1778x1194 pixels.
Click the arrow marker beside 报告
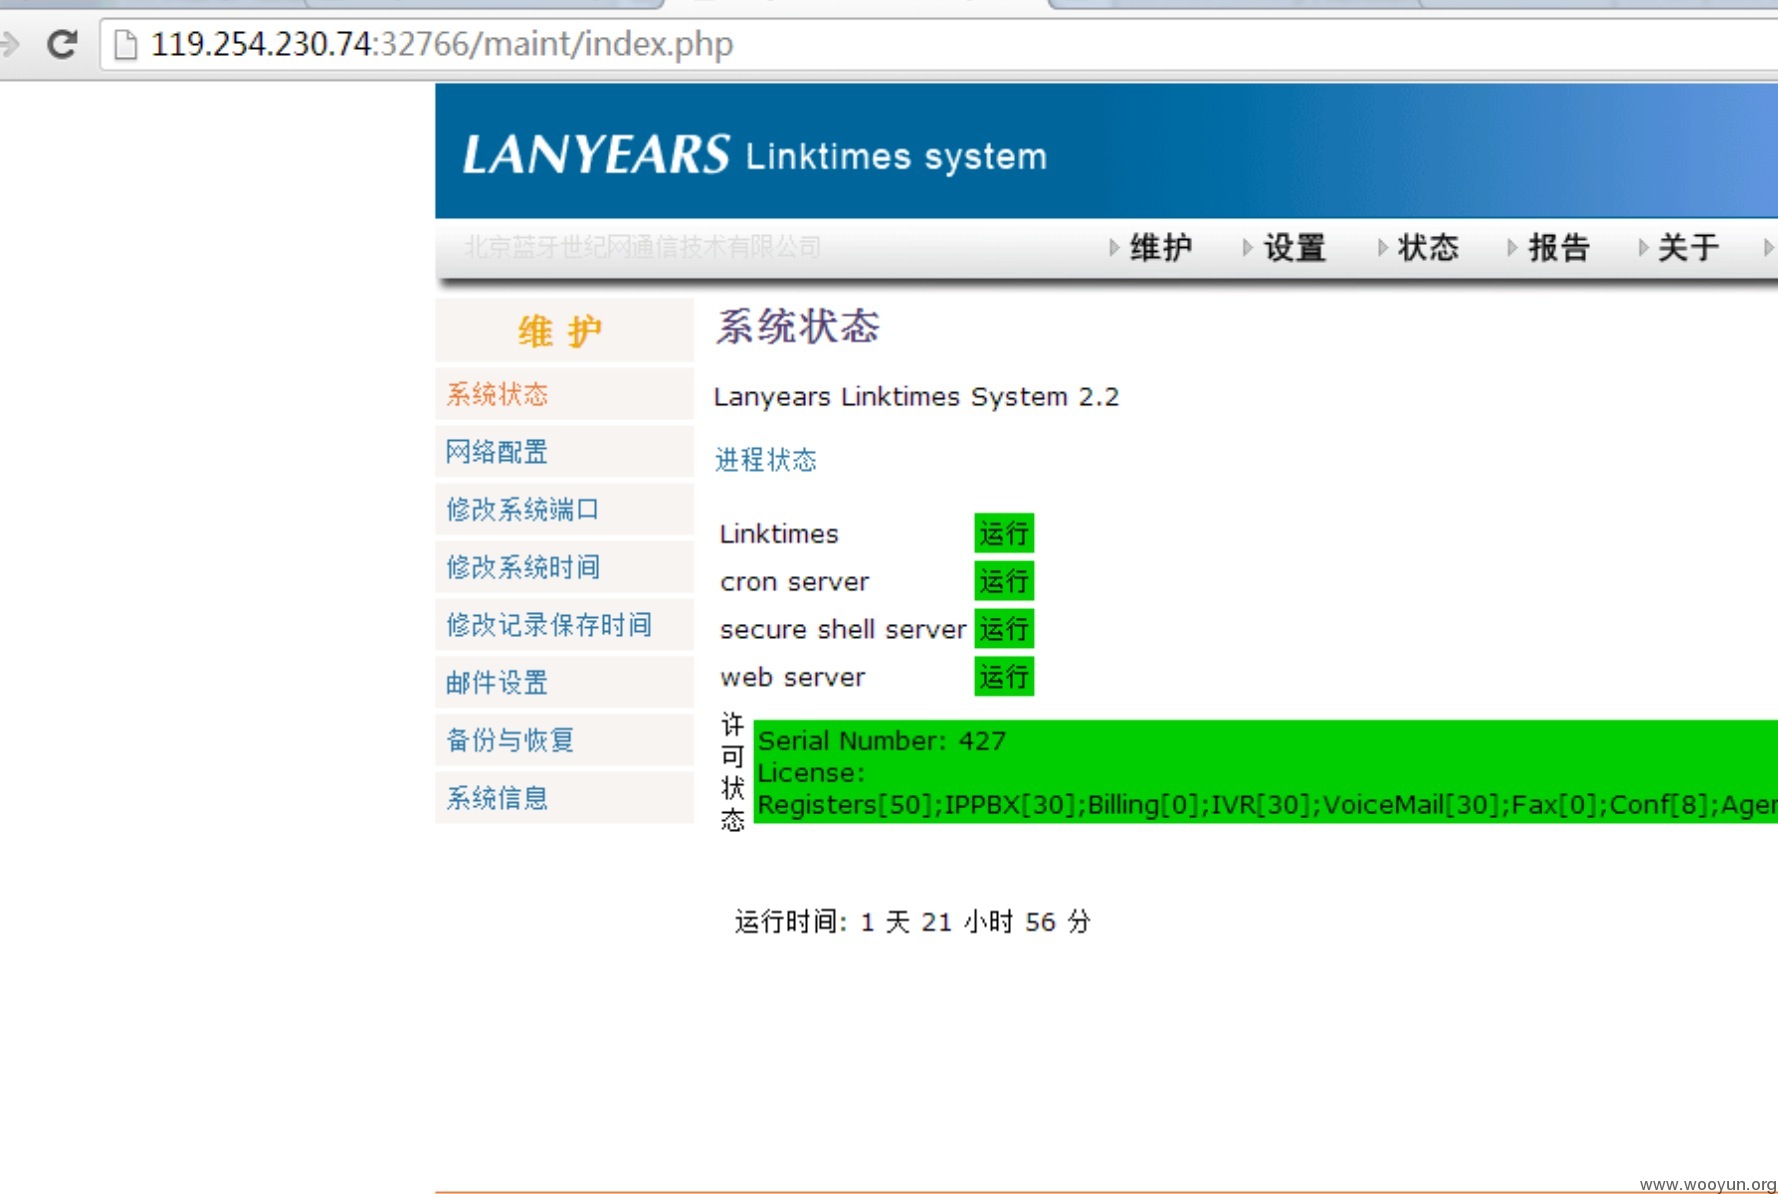(x=1512, y=247)
